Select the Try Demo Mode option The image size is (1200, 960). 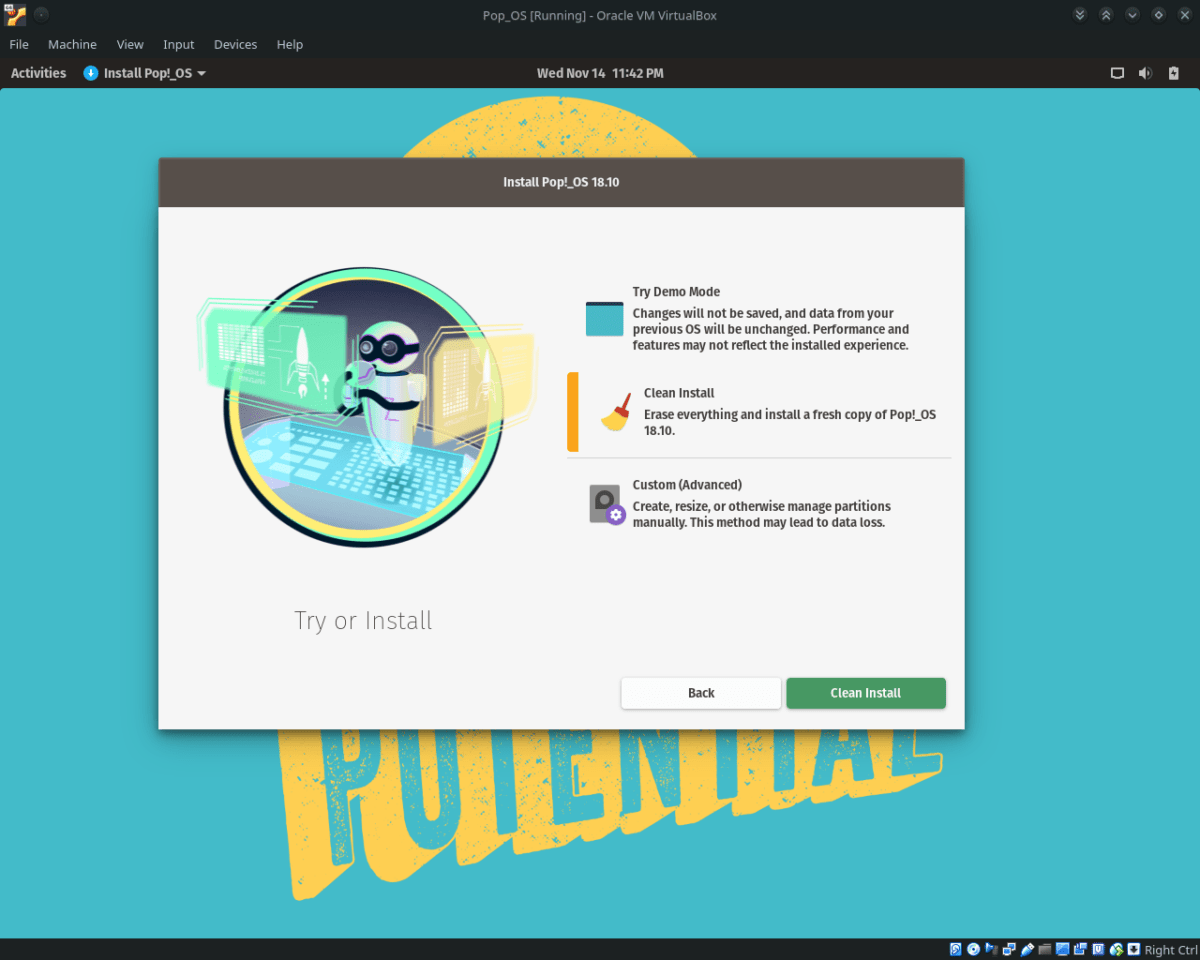tap(760, 319)
